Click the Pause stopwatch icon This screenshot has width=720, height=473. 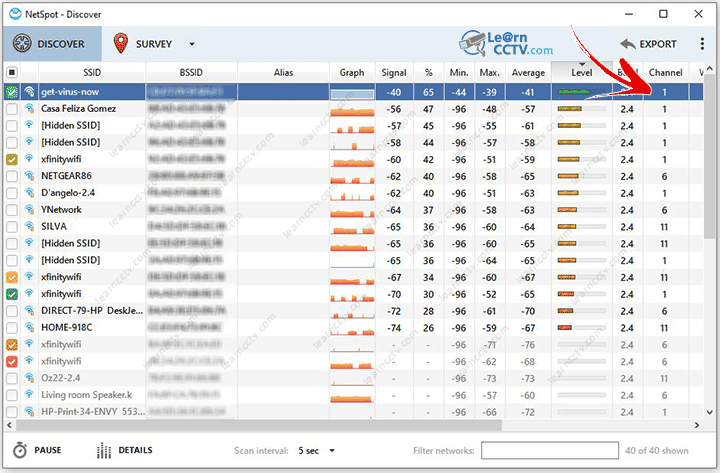click(x=19, y=450)
